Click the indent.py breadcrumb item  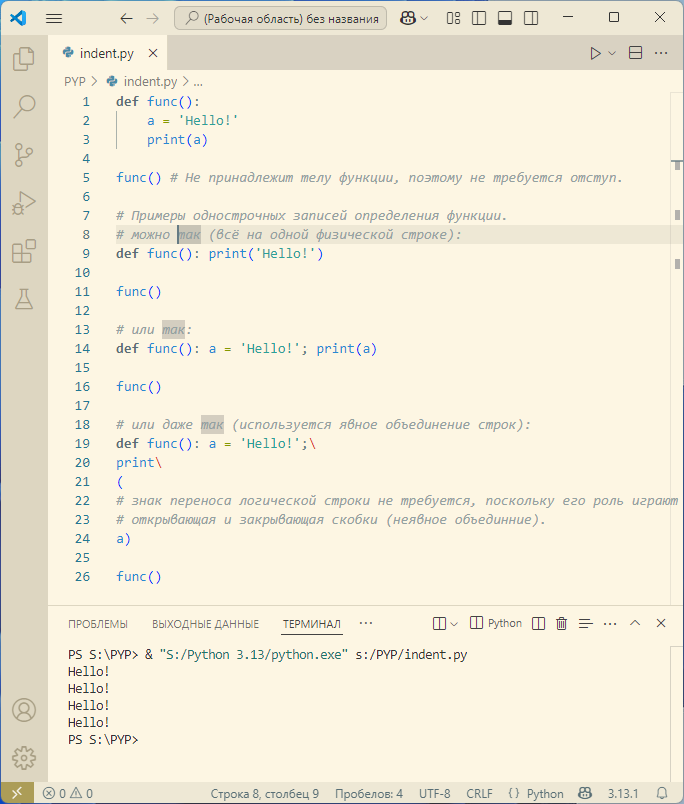(x=142, y=82)
